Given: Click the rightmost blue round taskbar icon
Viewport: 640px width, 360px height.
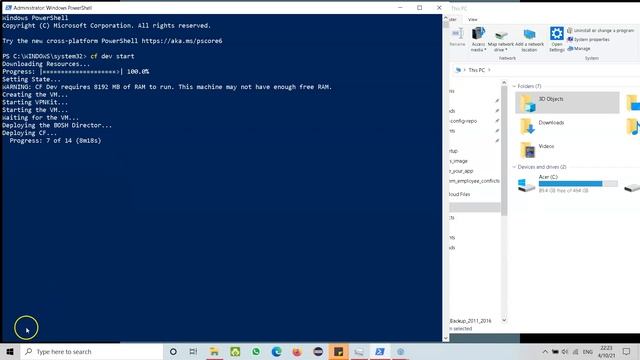Looking at the screenshot, I should pyautogui.click(x=401, y=351).
